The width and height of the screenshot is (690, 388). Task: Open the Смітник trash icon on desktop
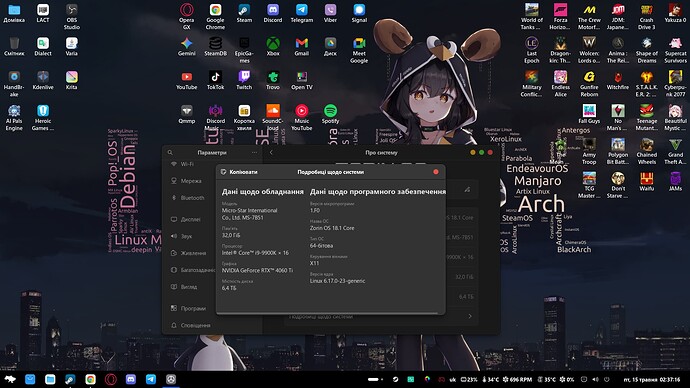click(x=14, y=47)
